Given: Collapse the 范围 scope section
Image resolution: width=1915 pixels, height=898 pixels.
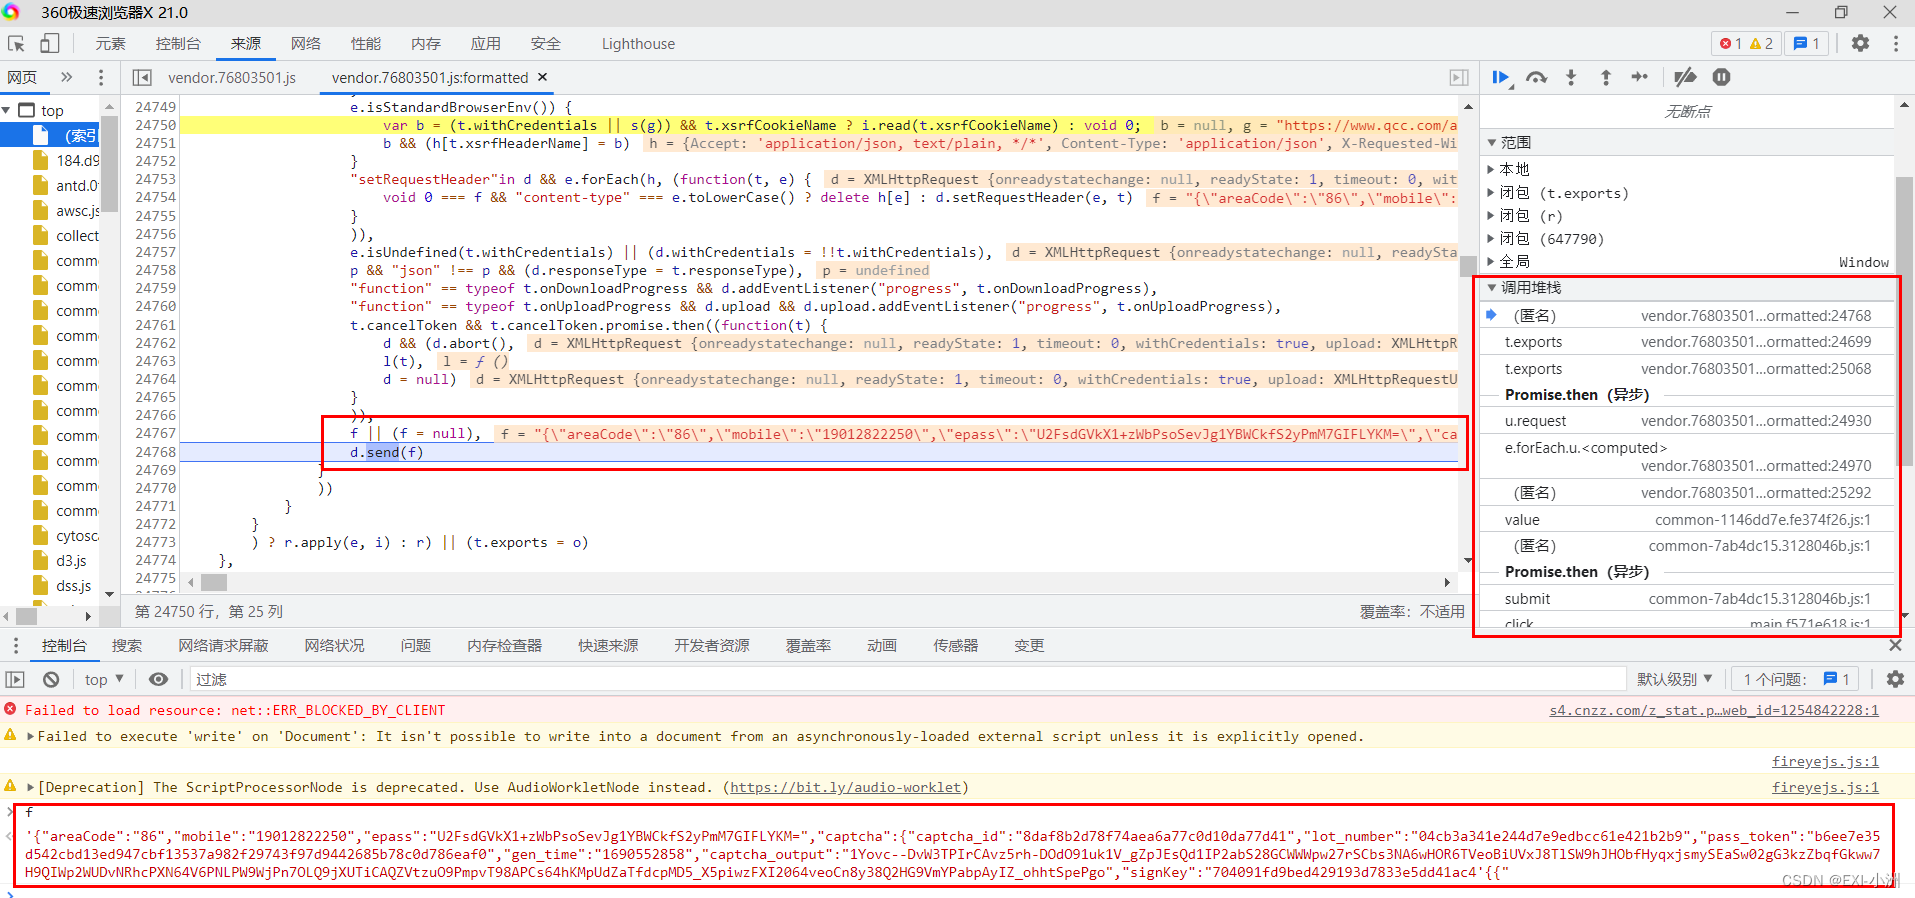Looking at the screenshot, I should pos(1492,143).
